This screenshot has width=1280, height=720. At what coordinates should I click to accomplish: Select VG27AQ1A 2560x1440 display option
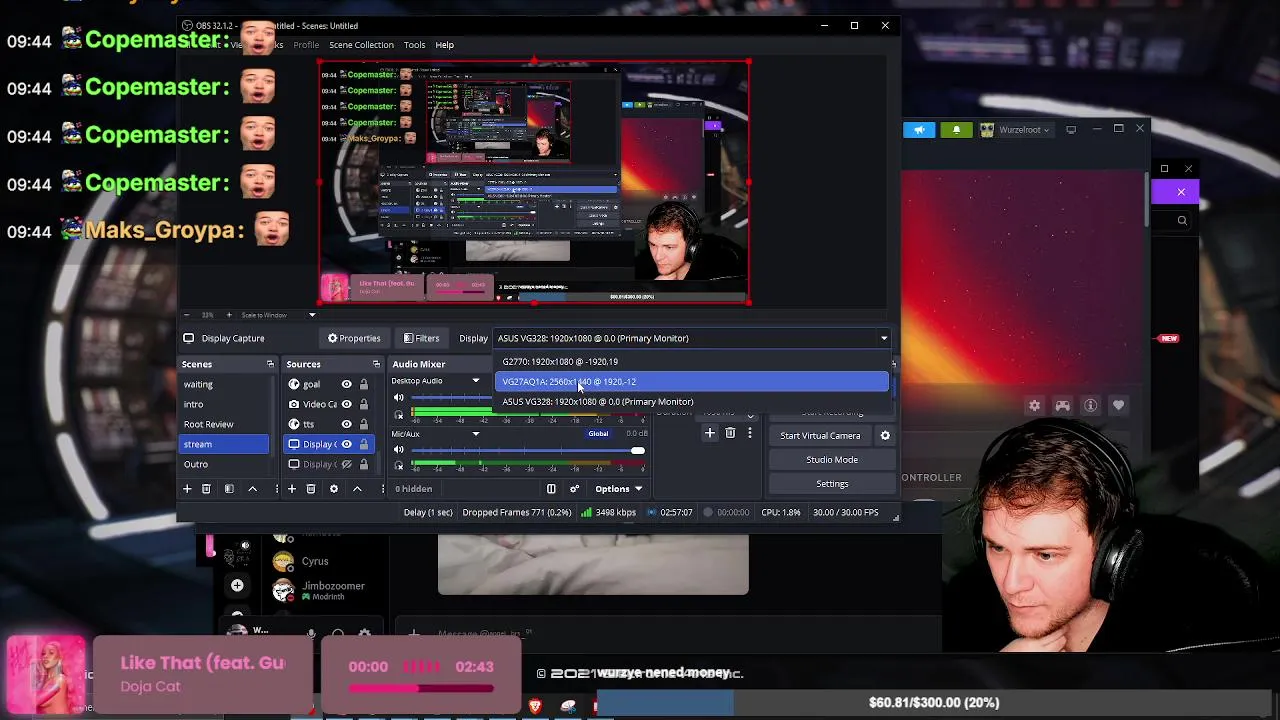pyautogui.click(x=691, y=382)
